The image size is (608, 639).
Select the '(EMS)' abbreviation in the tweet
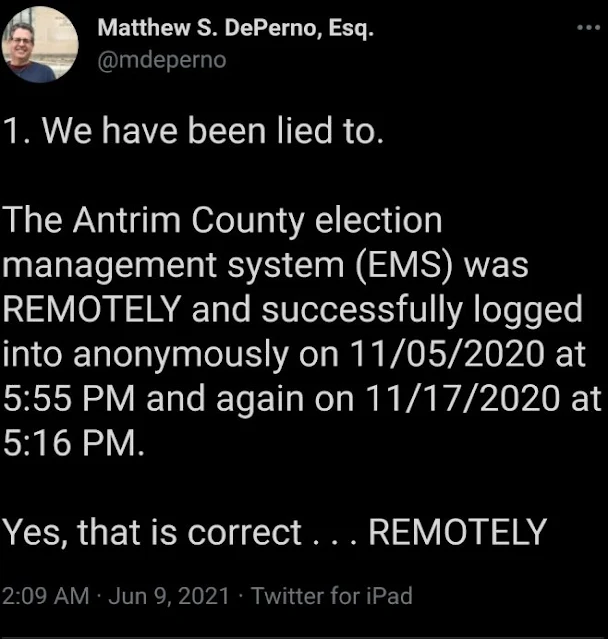pos(404,265)
